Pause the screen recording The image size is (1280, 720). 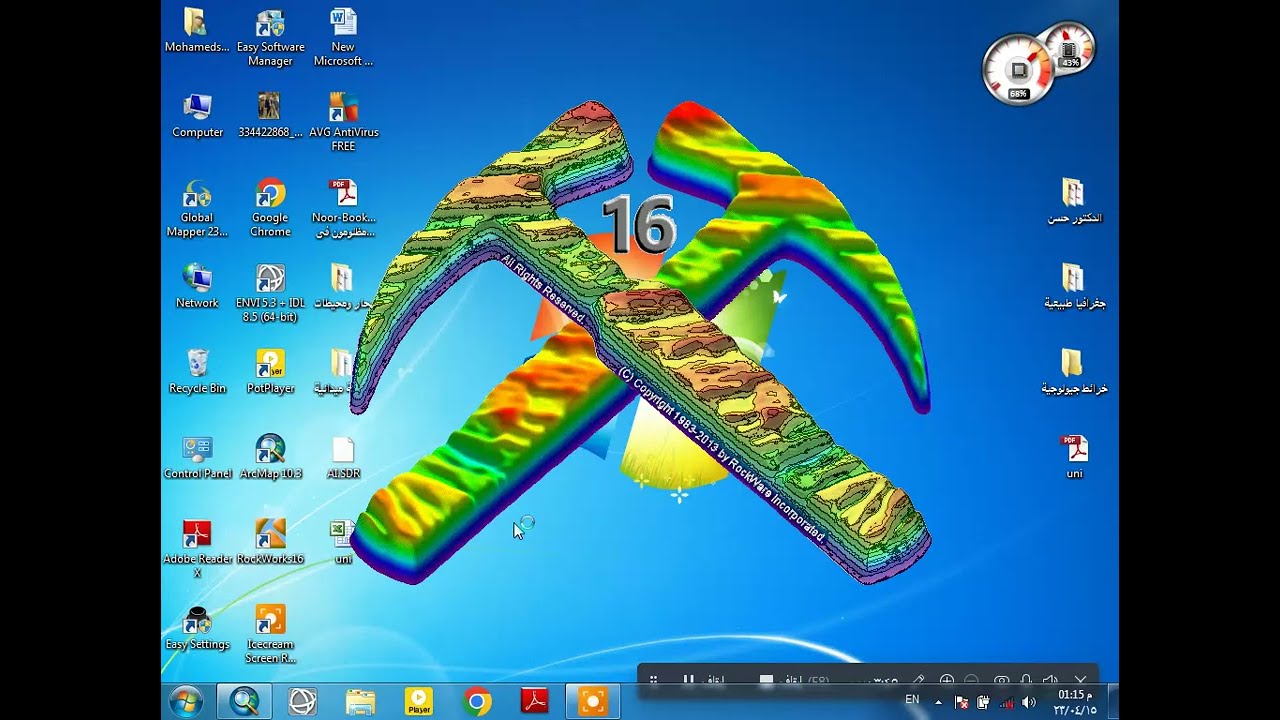click(x=689, y=680)
